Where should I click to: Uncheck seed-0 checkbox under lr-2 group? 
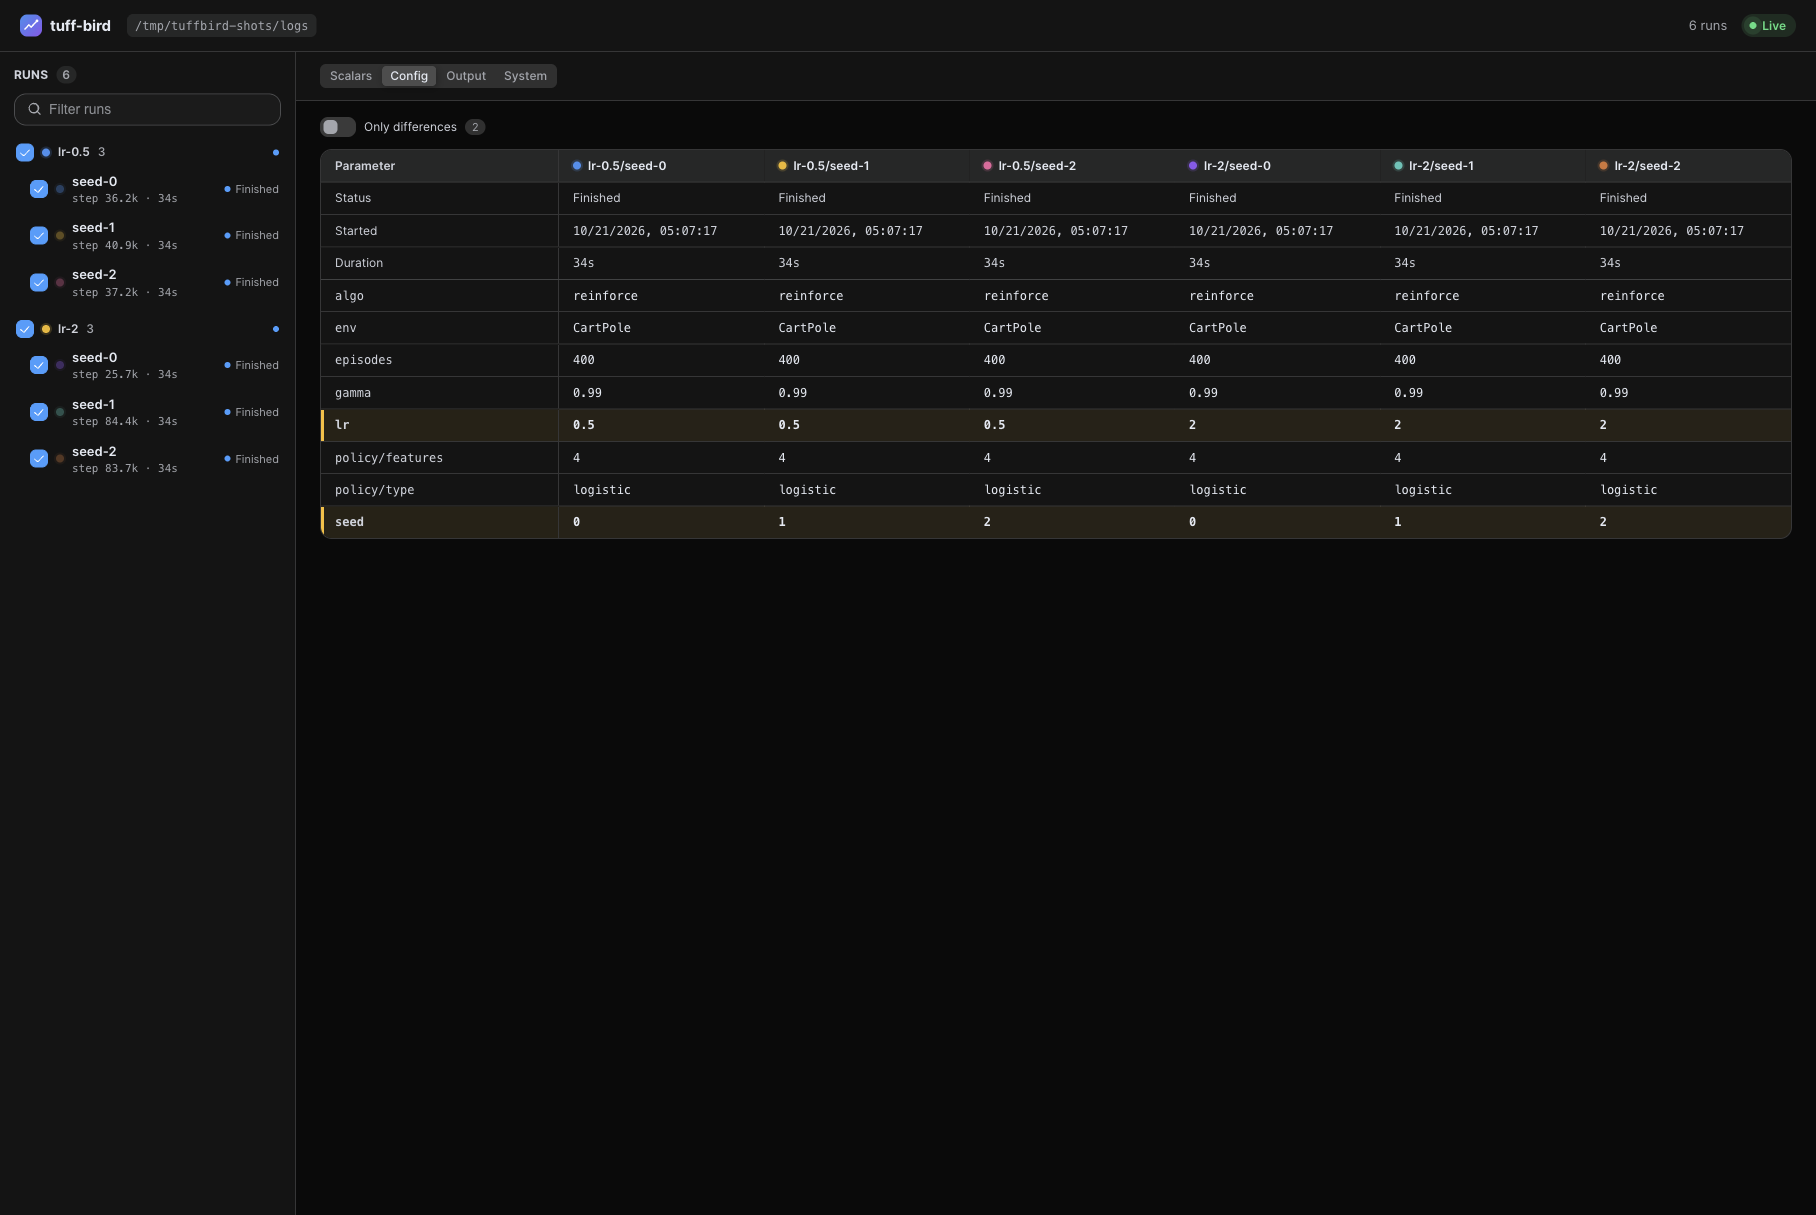[39, 365]
